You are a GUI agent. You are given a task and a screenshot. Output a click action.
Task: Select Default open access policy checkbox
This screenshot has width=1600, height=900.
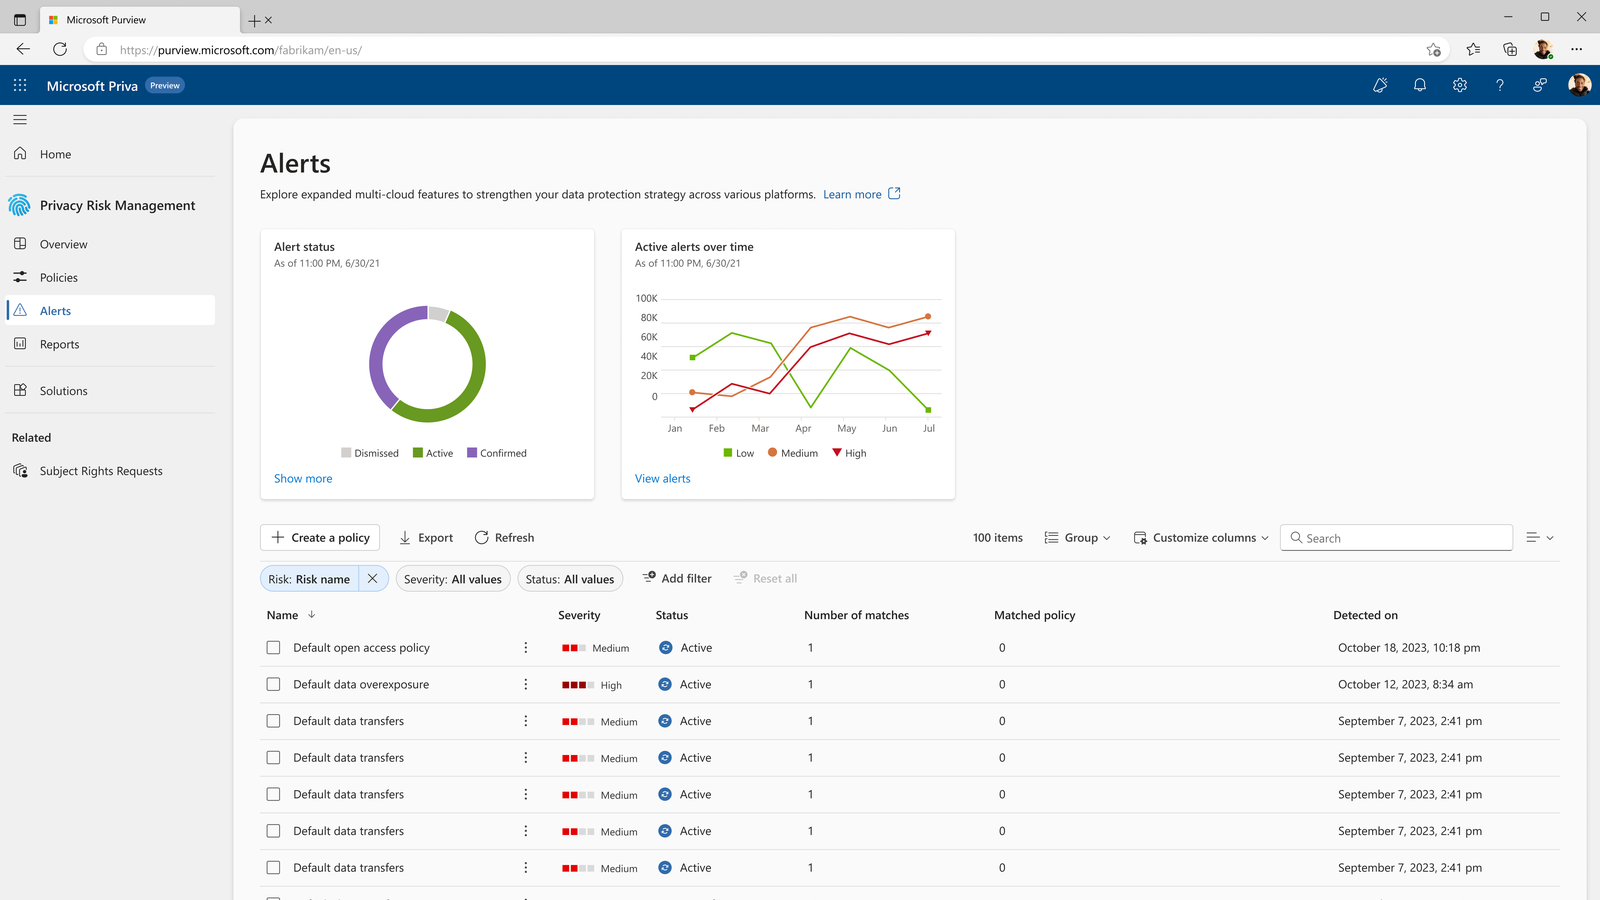tap(273, 648)
